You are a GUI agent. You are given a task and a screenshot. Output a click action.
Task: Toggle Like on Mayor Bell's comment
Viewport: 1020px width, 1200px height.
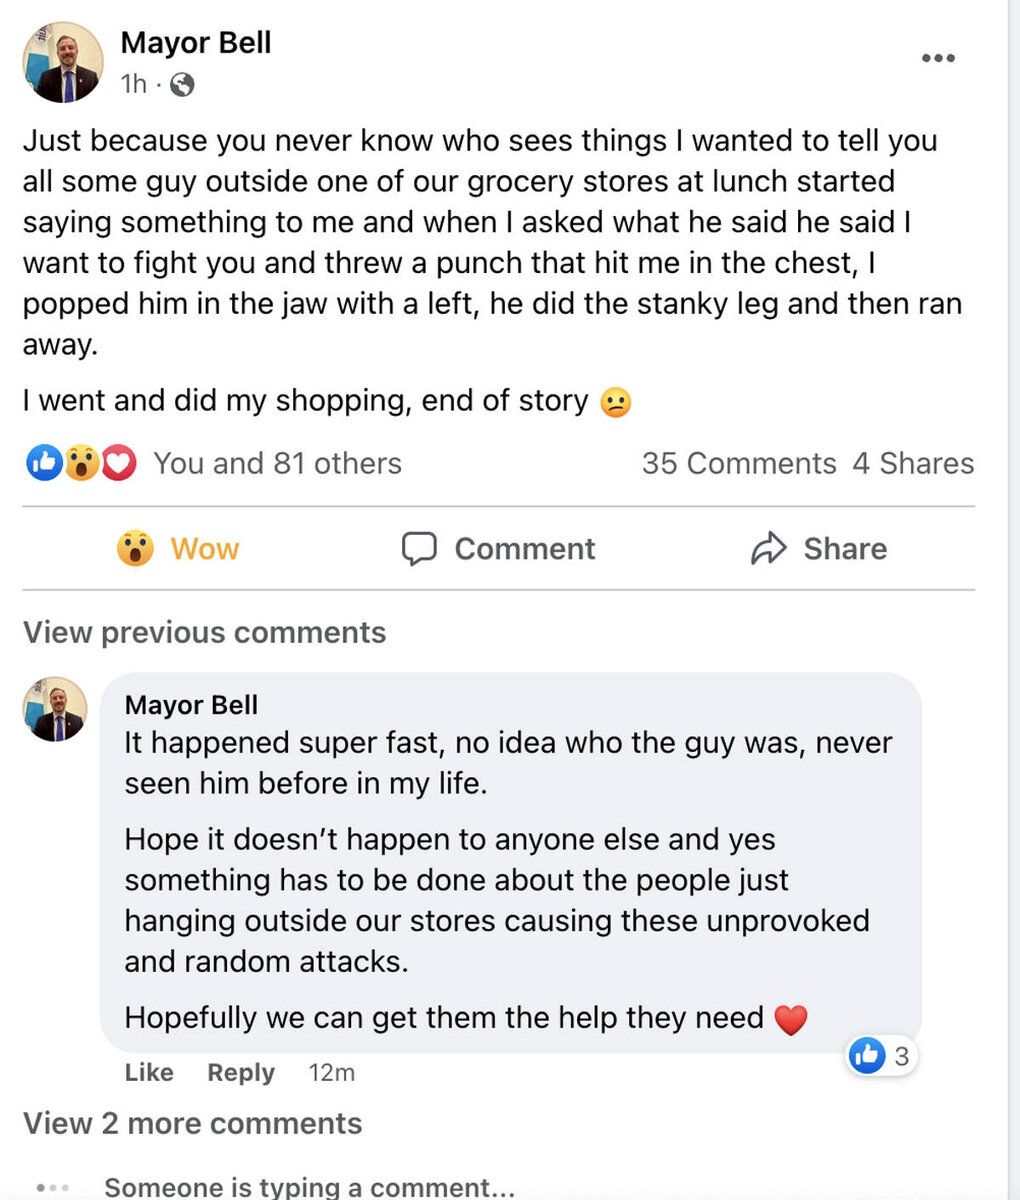click(x=149, y=1073)
